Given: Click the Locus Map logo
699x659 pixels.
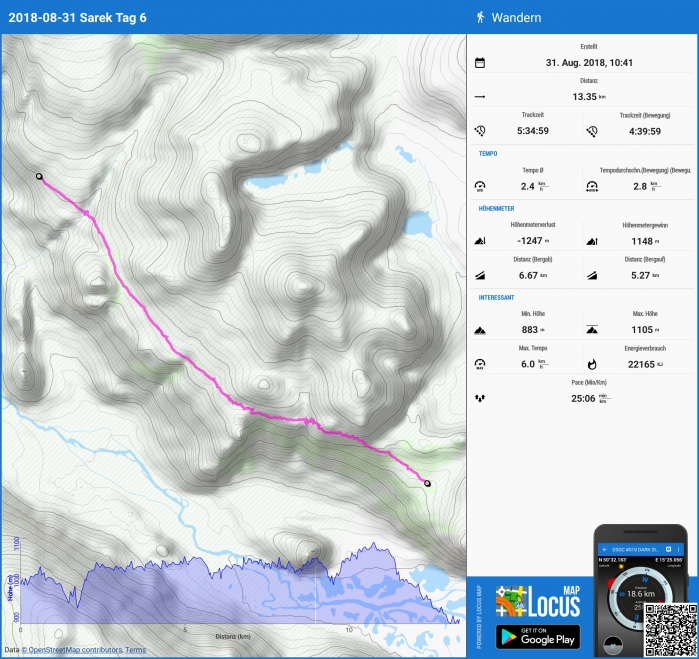Looking at the screenshot, I should tap(538, 601).
